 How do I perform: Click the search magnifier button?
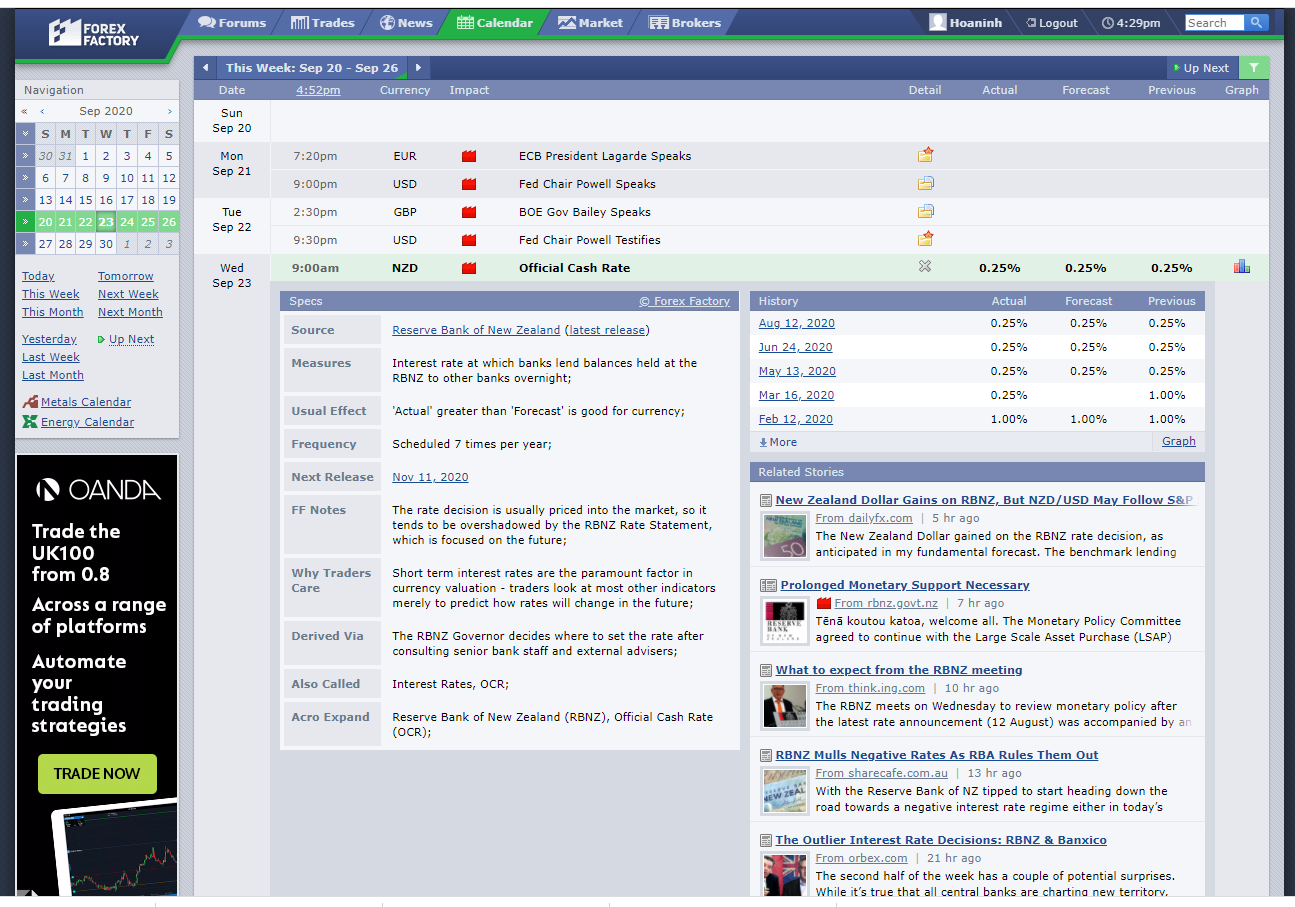click(1257, 22)
